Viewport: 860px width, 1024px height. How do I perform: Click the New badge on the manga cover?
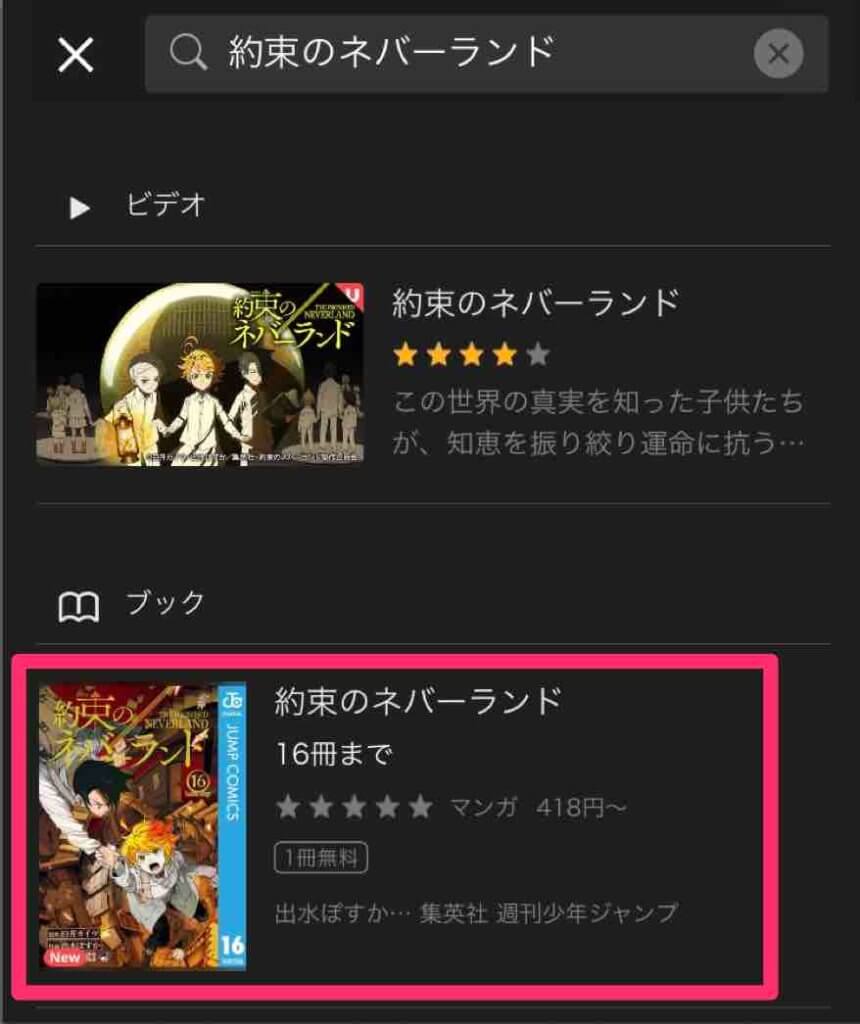[x=64, y=957]
